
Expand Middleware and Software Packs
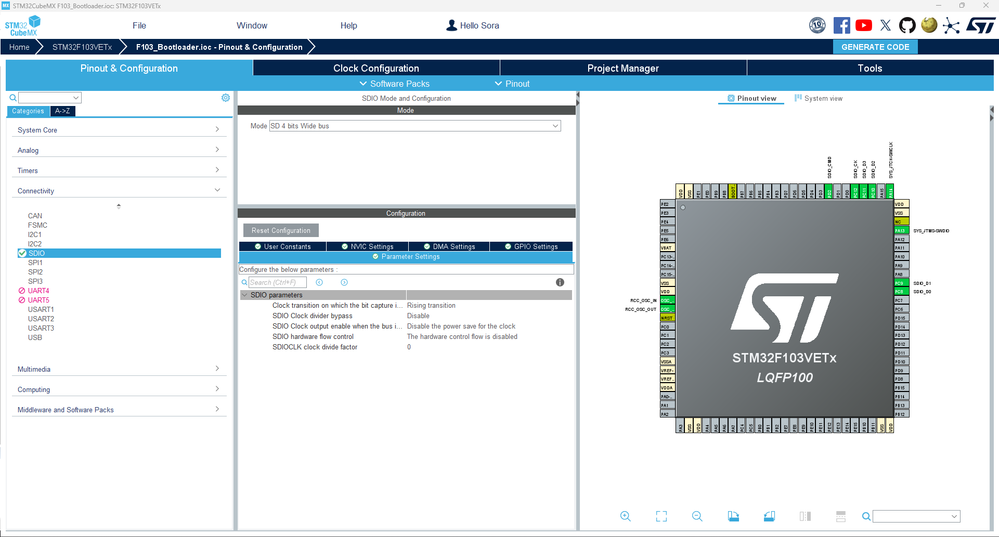click(x=119, y=410)
